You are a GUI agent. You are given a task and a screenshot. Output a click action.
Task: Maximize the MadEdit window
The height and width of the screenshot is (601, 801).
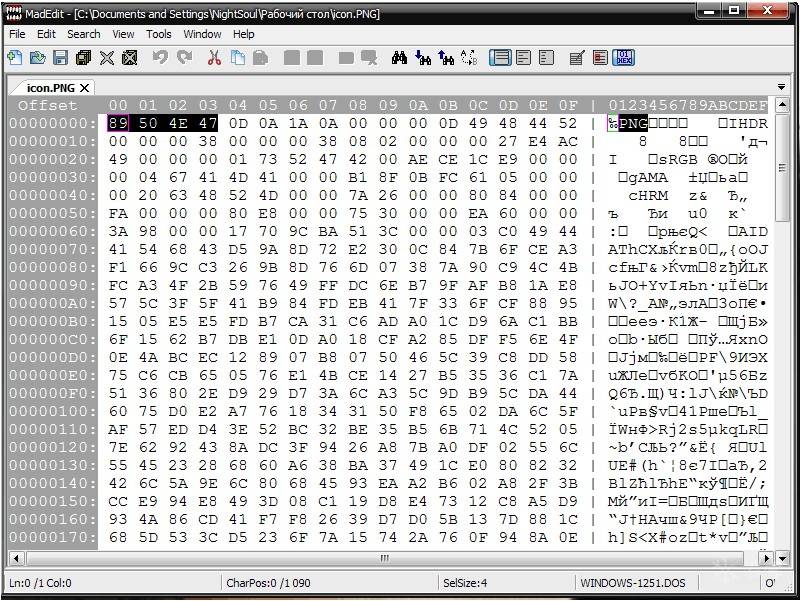click(x=735, y=10)
